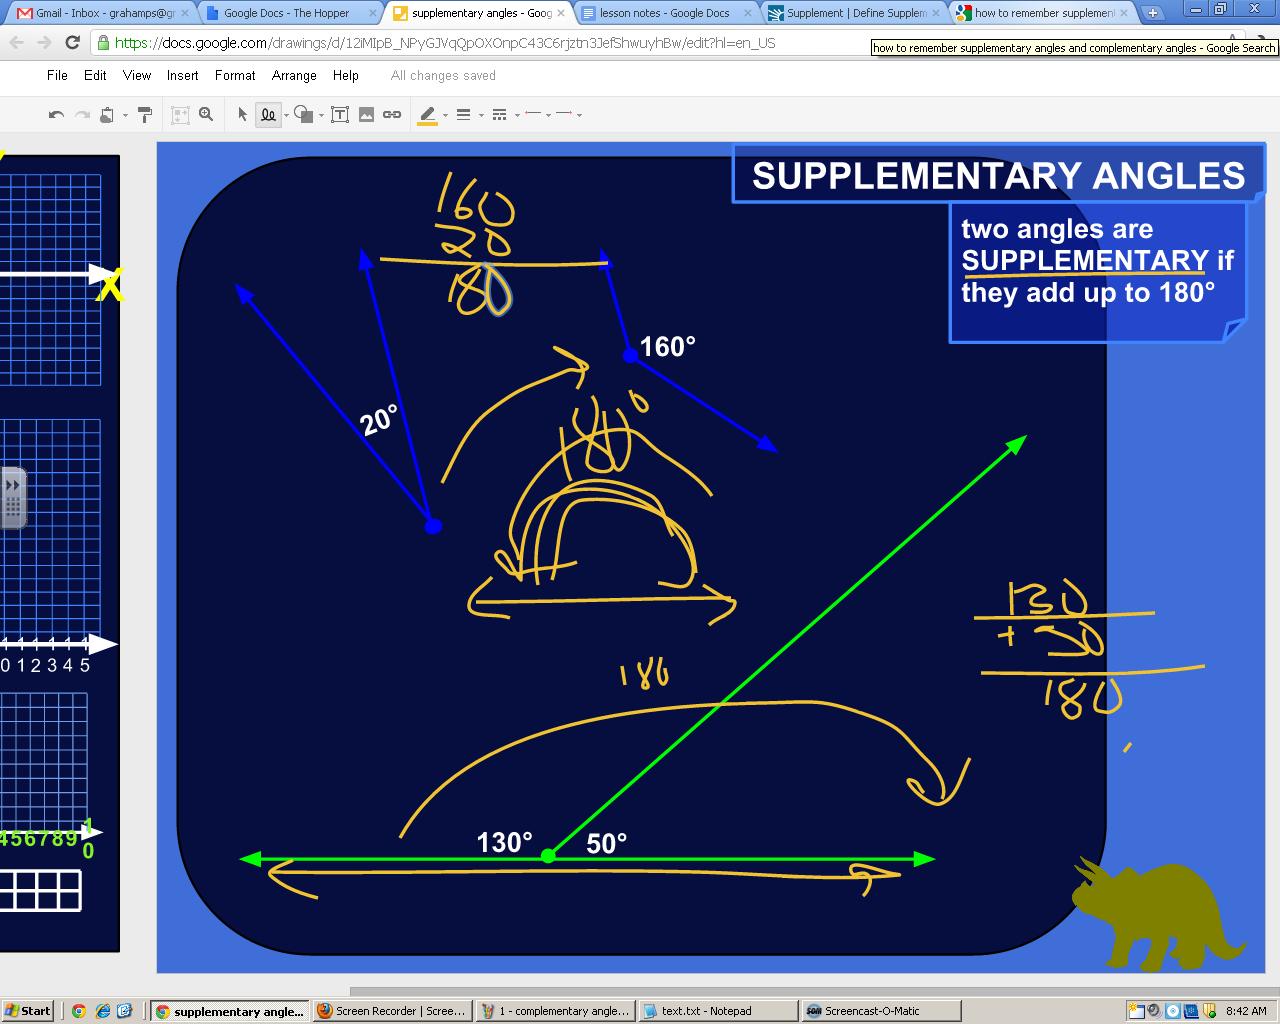Reload the page with the refresh icon
Viewport: 1280px width, 1024px height.
click(x=72, y=43)
